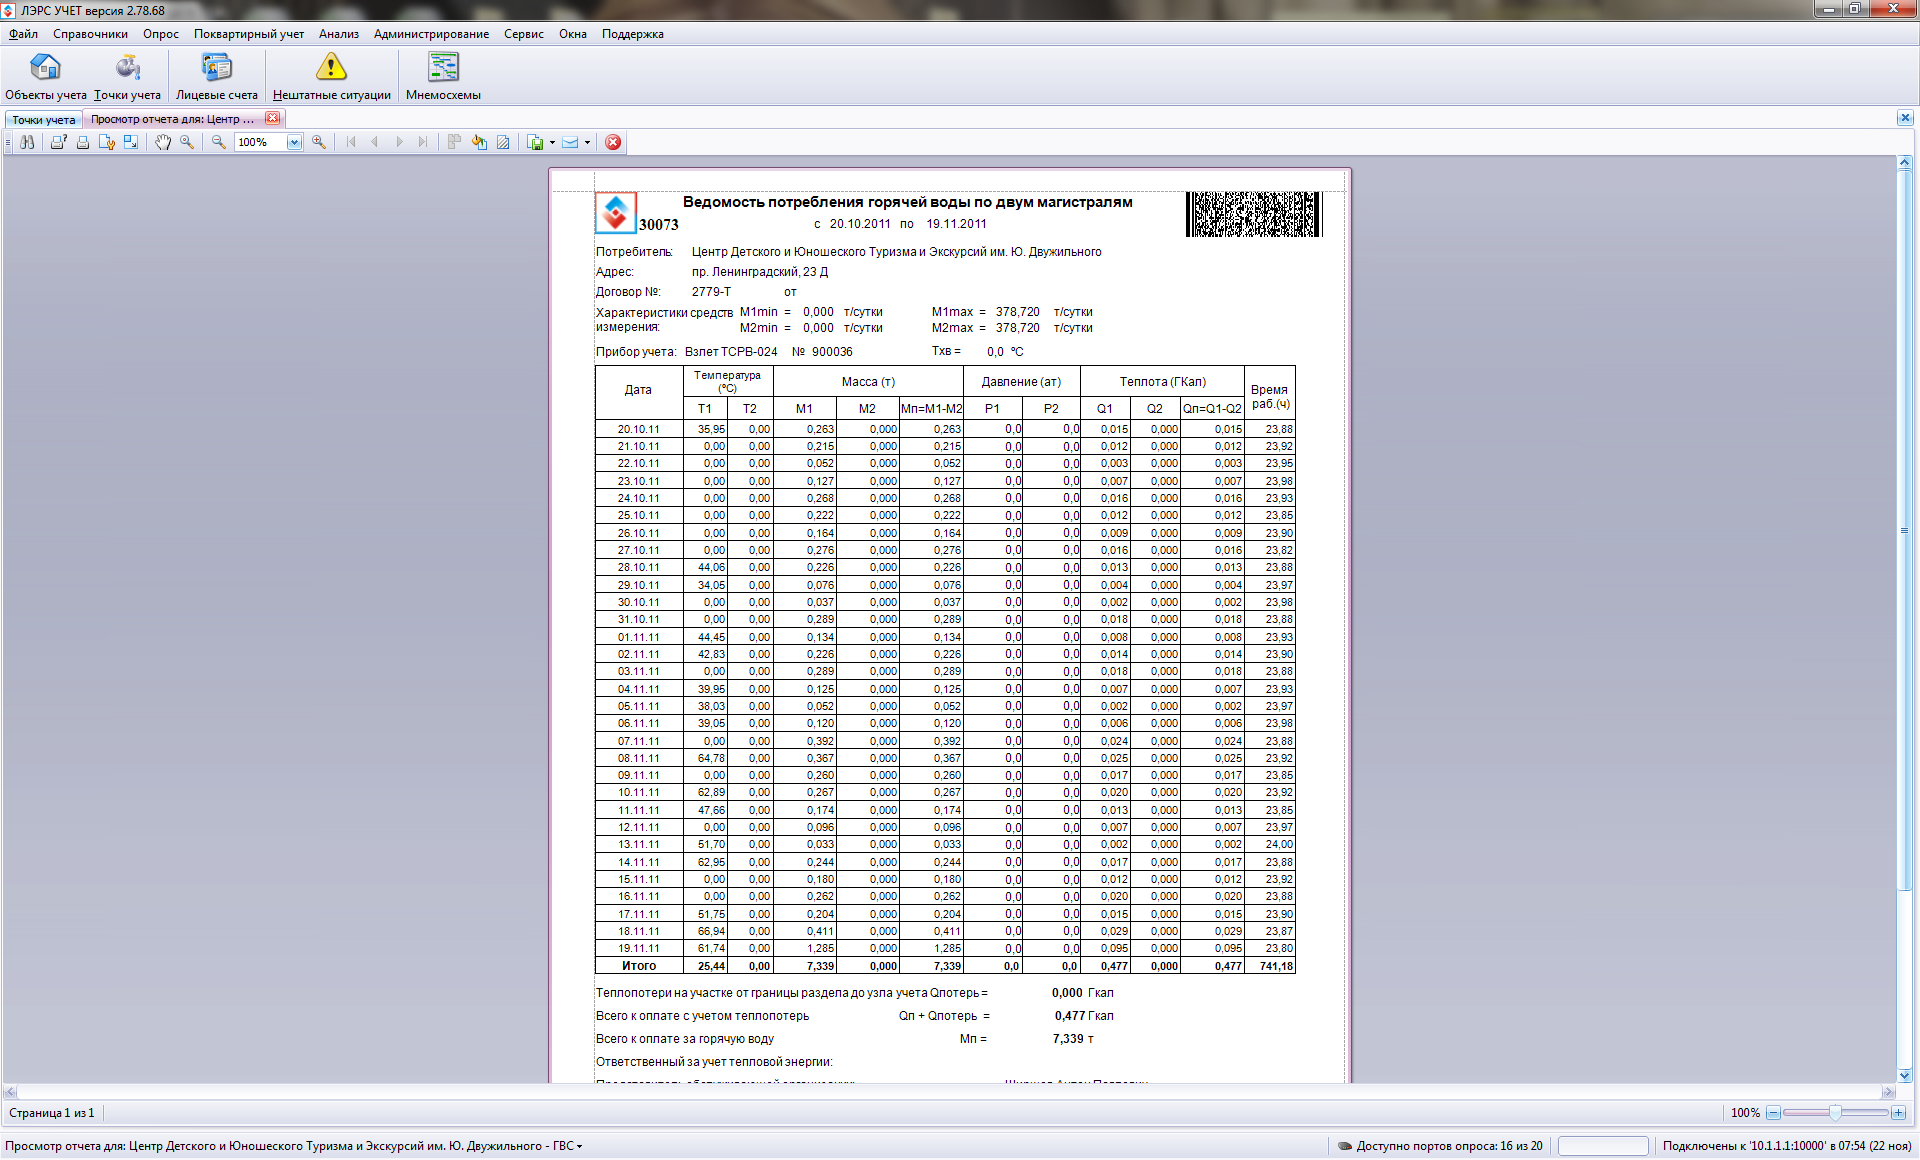Open the Анализ menu
This screenshot has width=1920, height=1160.
pos(339,34)
